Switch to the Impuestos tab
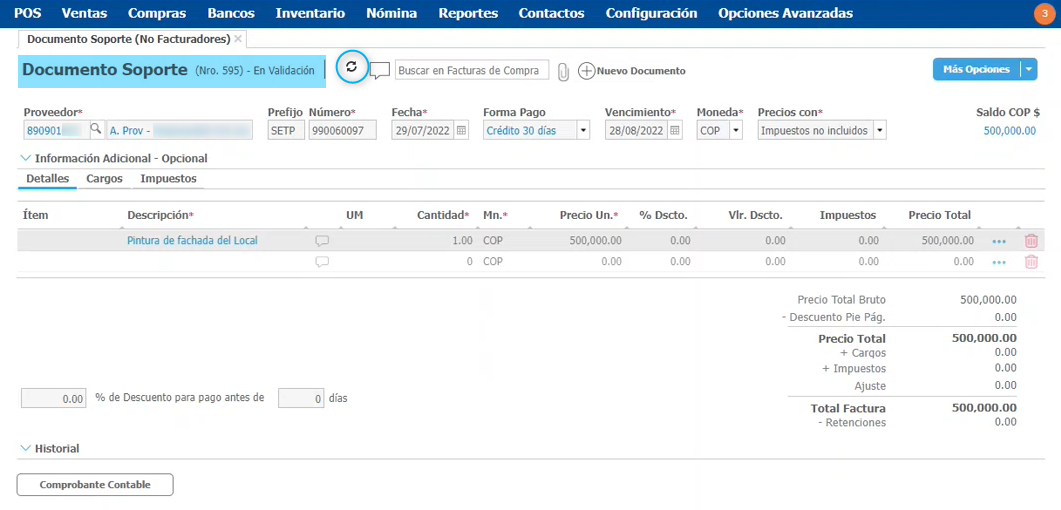This screenshot has width=1061, height=510. (168, 179)
